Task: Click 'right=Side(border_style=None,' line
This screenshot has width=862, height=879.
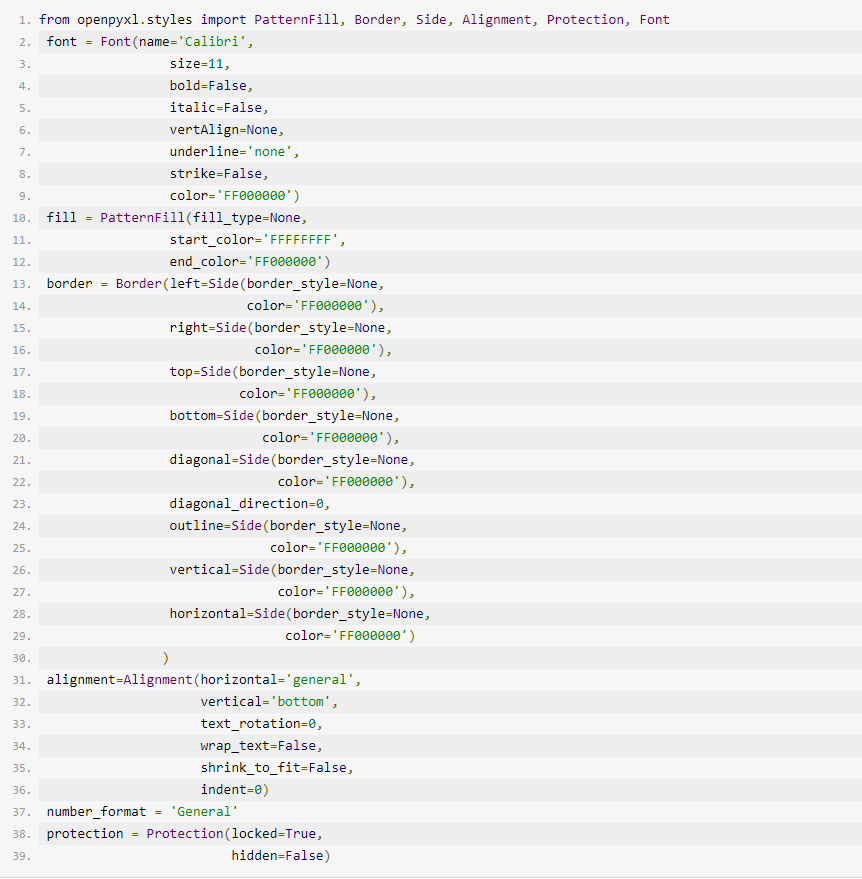Action: [281, 328]
